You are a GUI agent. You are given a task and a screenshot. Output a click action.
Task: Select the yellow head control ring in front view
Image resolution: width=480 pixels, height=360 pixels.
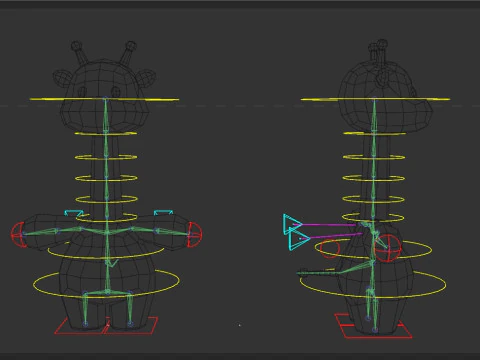tap(104, 99)
